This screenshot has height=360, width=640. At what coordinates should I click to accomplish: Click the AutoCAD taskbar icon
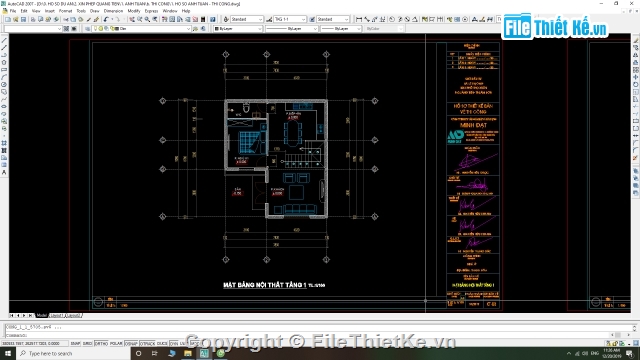tap(204, 353)
